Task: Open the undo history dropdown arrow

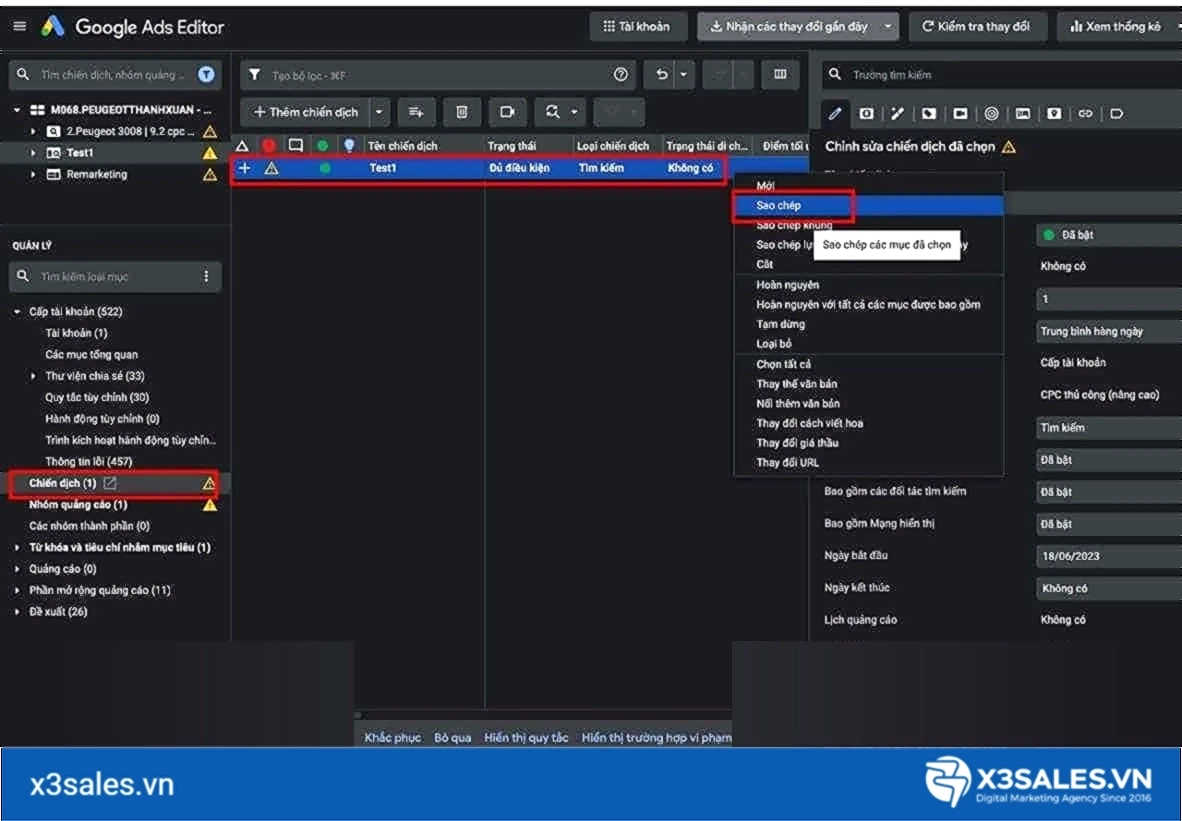Action: pos(684,75)
